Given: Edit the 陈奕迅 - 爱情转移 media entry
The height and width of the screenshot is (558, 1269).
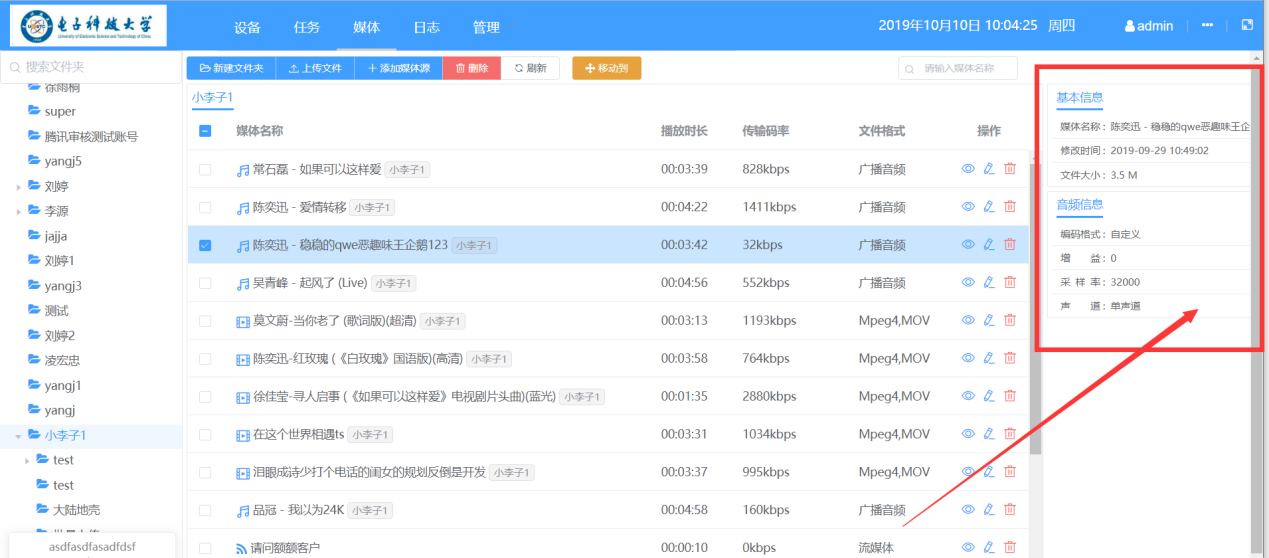Looking at the screenshot, I should pos(989,207).
